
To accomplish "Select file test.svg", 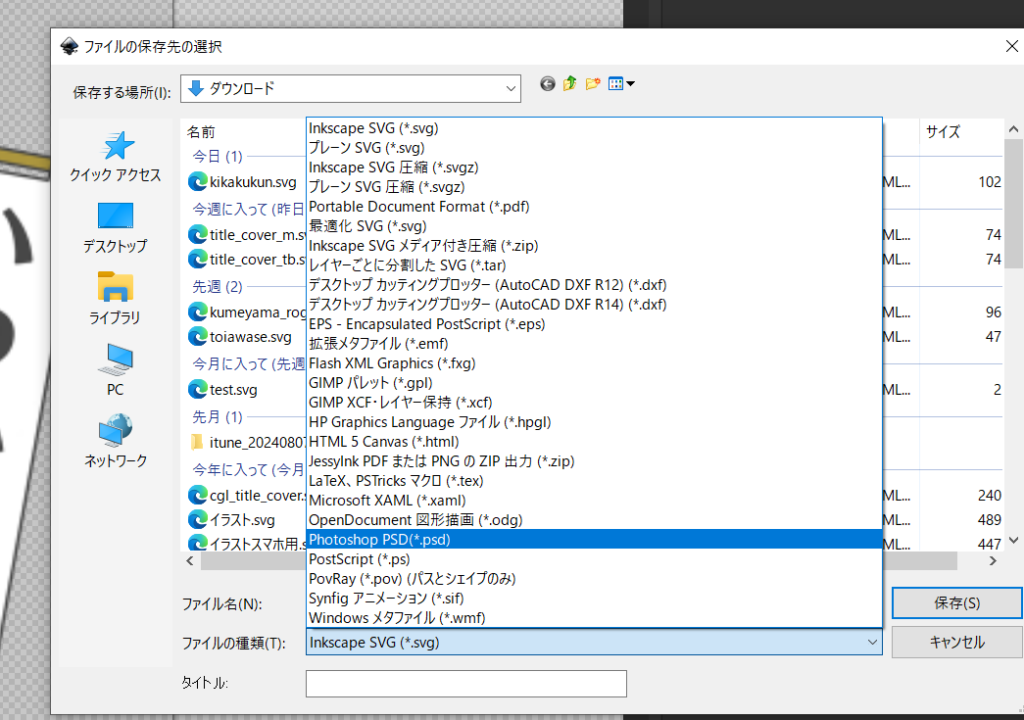I will [x=223, y=390].
